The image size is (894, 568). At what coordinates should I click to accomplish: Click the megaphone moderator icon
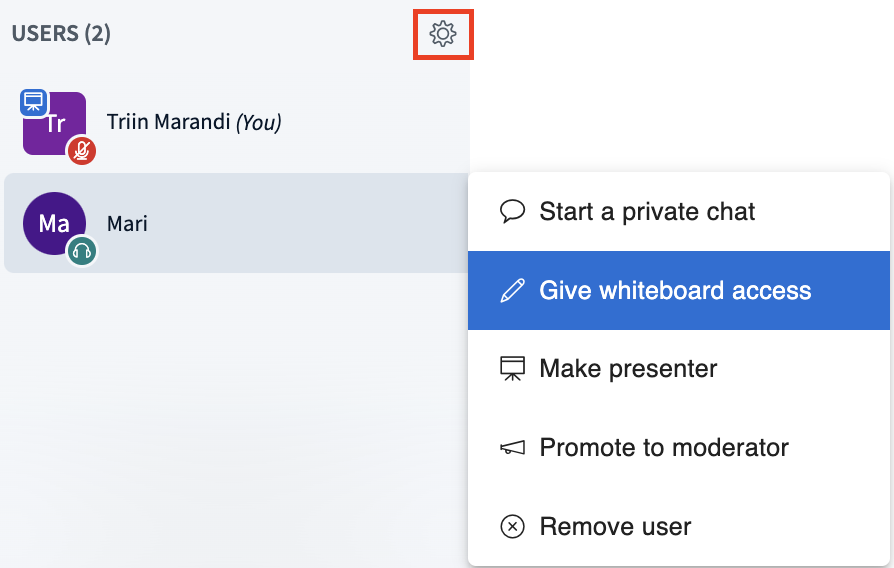[513, 448]
